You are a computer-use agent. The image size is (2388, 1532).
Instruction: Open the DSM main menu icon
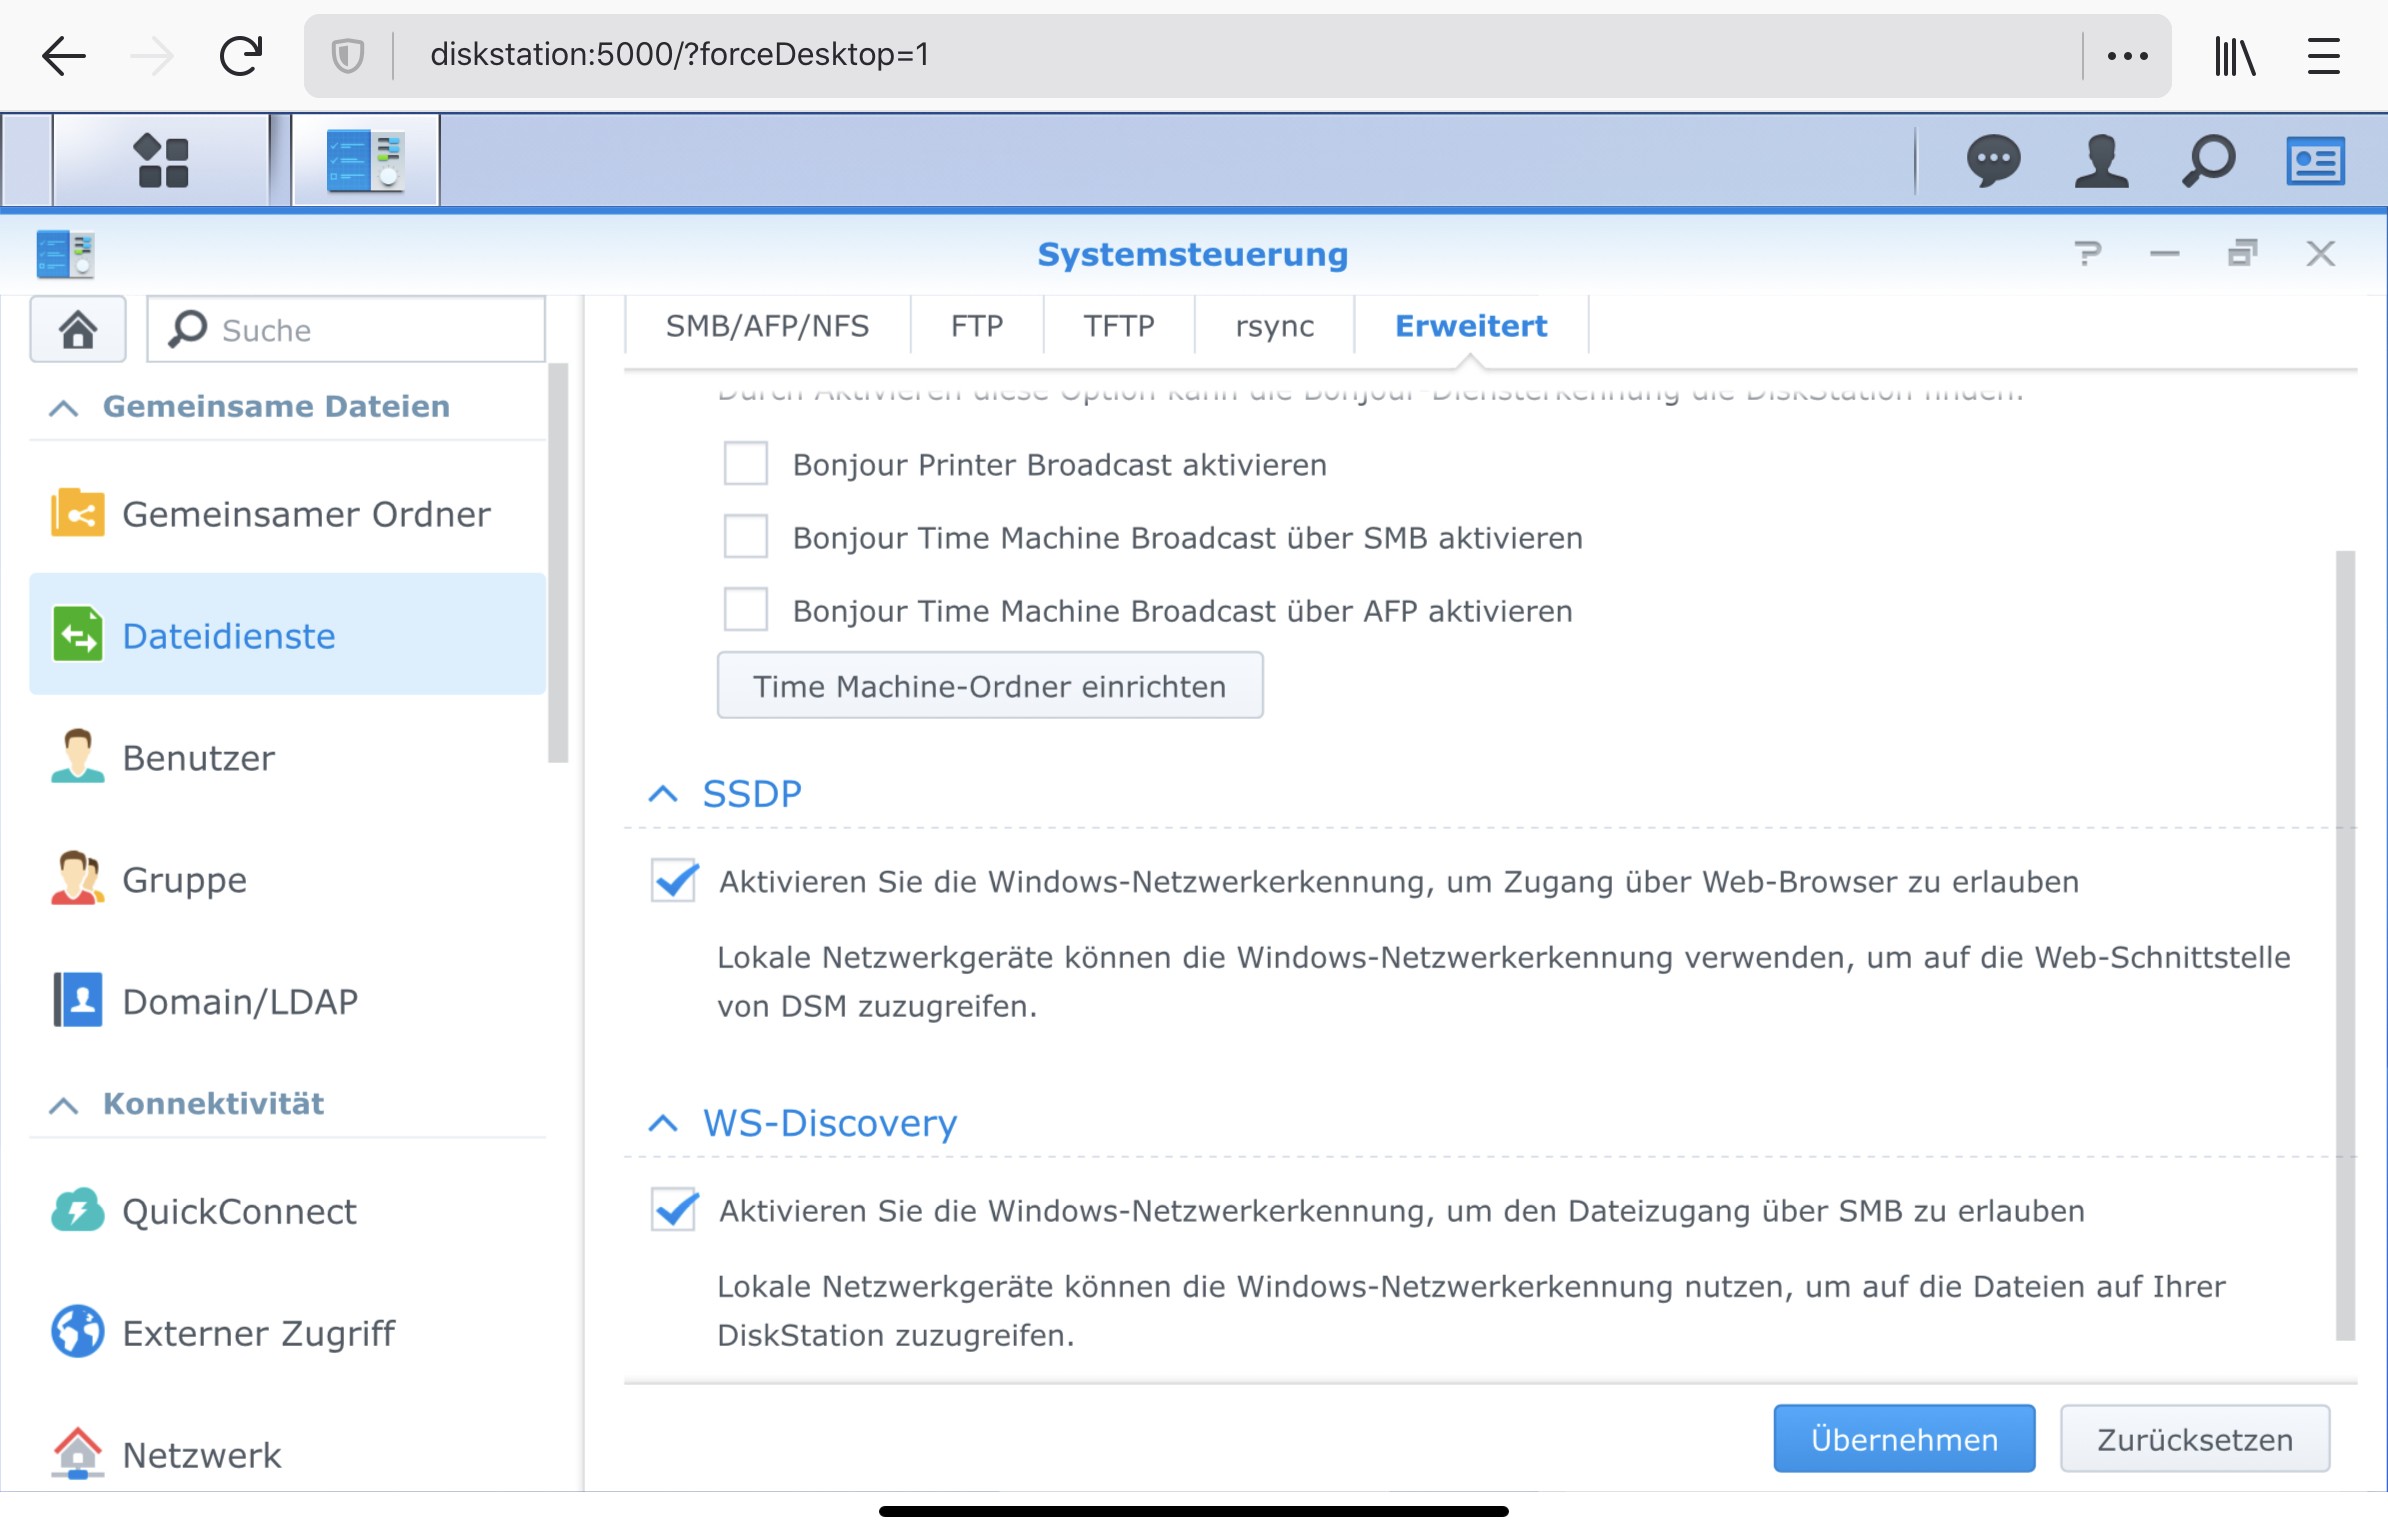(162, 160)
